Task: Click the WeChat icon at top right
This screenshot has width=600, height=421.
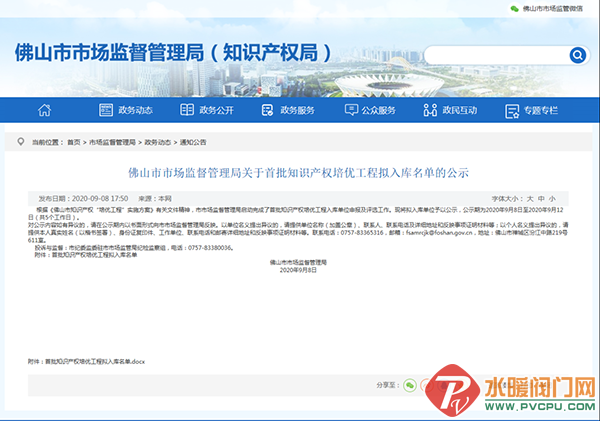Action: coord(515,8)
